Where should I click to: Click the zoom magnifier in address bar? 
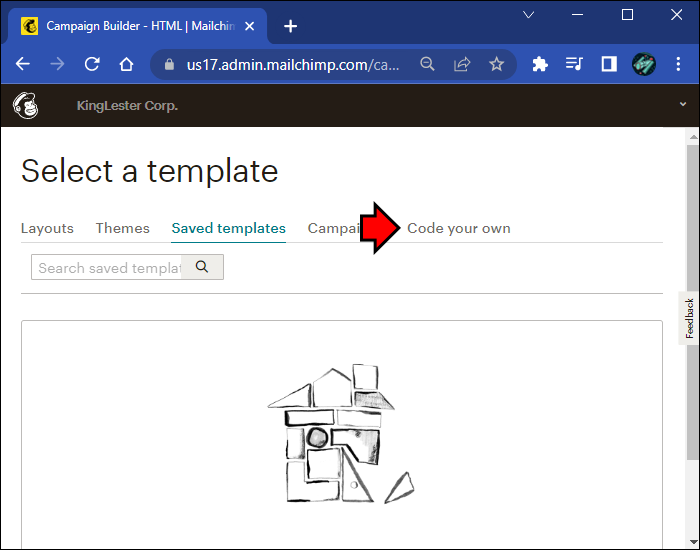tap(427, 64)
